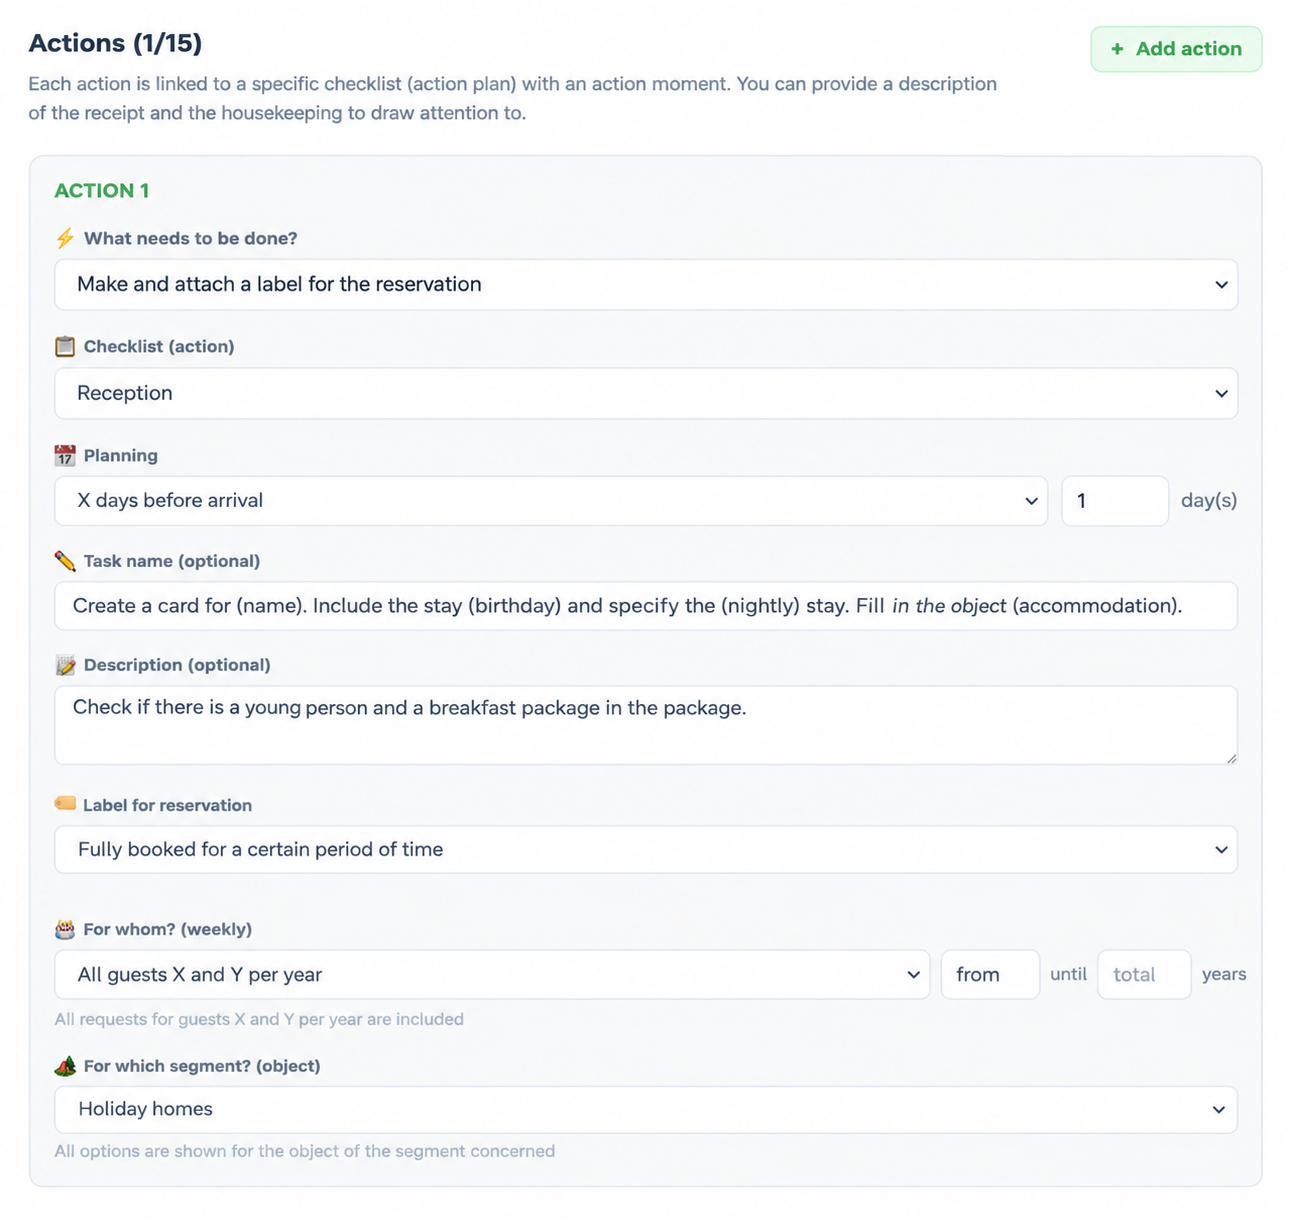Expand the Reception checklist dropdown
1291x1218 pixels.
[x=646, y=393]
